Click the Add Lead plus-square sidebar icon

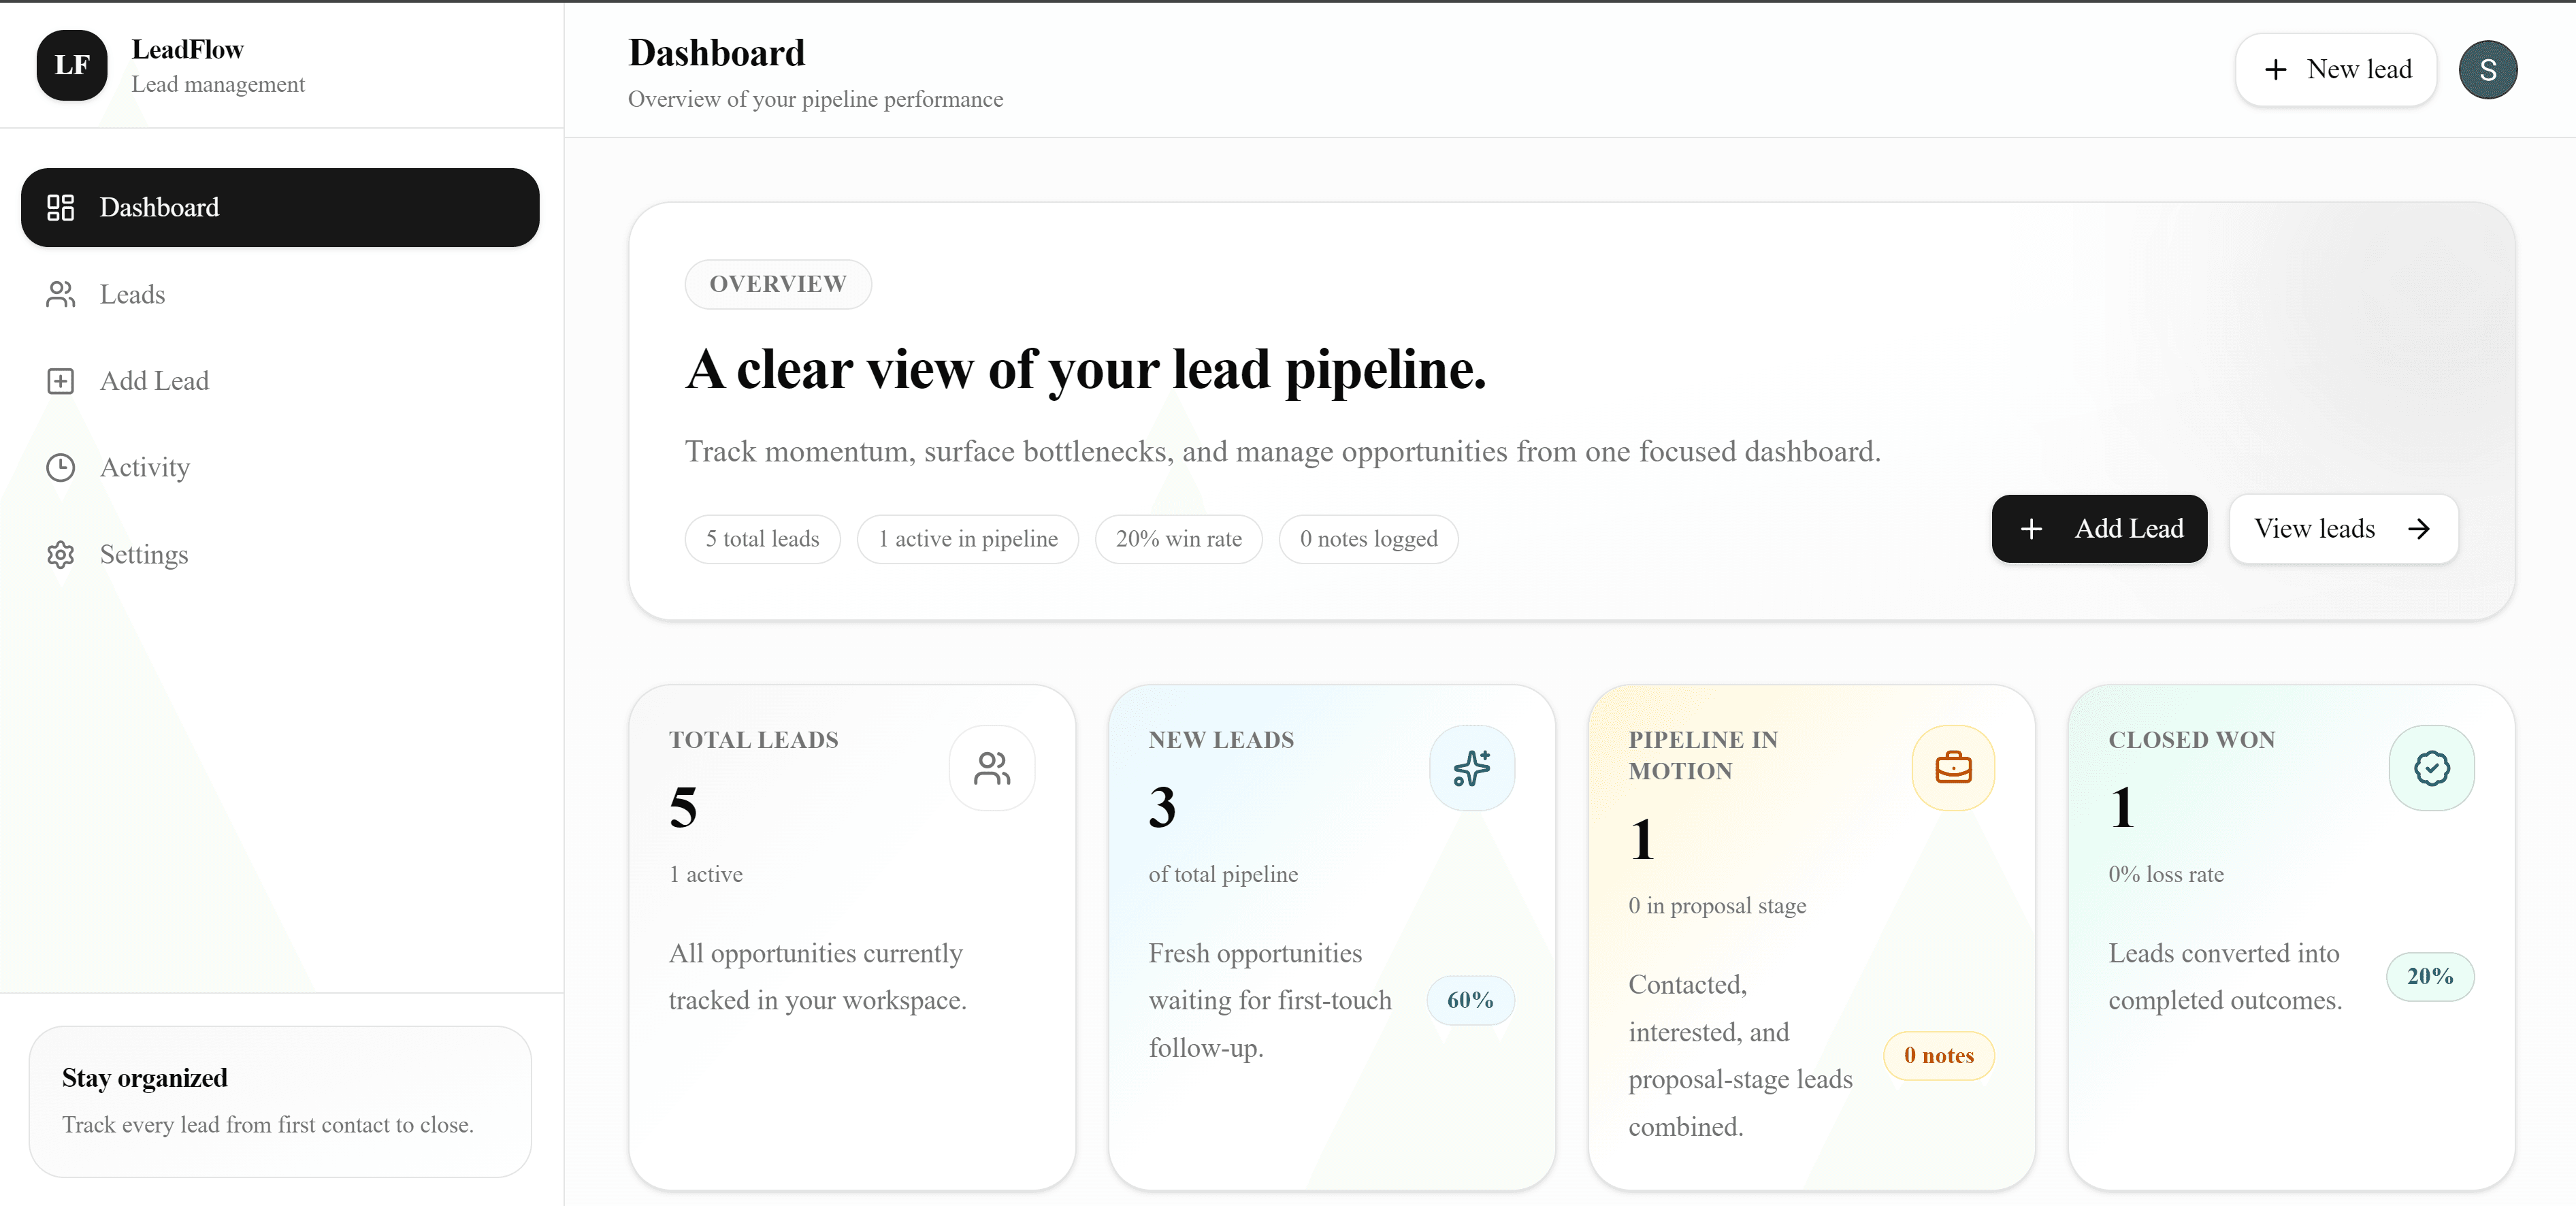(61, 381)
